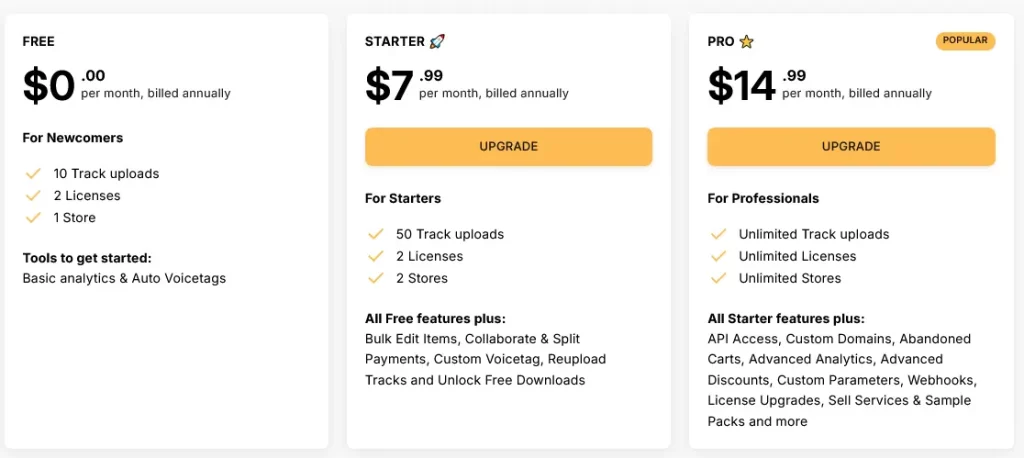Click checkmark beside Unlimited Licenses
This screenshot has width=1024, height=458.
coord(718,256)
